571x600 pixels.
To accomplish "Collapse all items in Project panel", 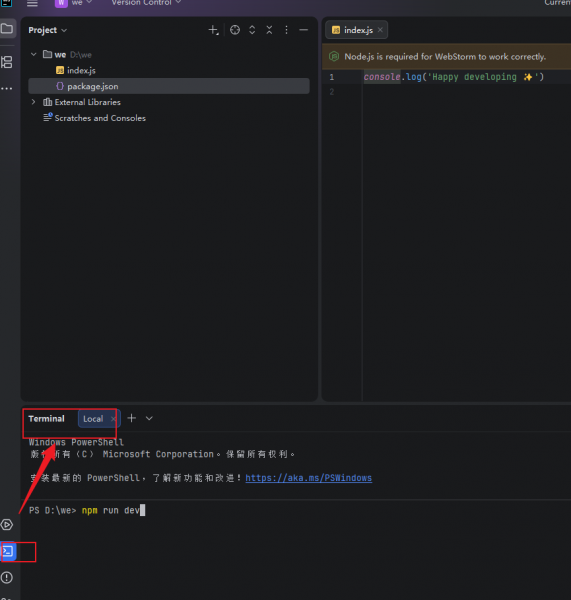I will click(269, 30).
